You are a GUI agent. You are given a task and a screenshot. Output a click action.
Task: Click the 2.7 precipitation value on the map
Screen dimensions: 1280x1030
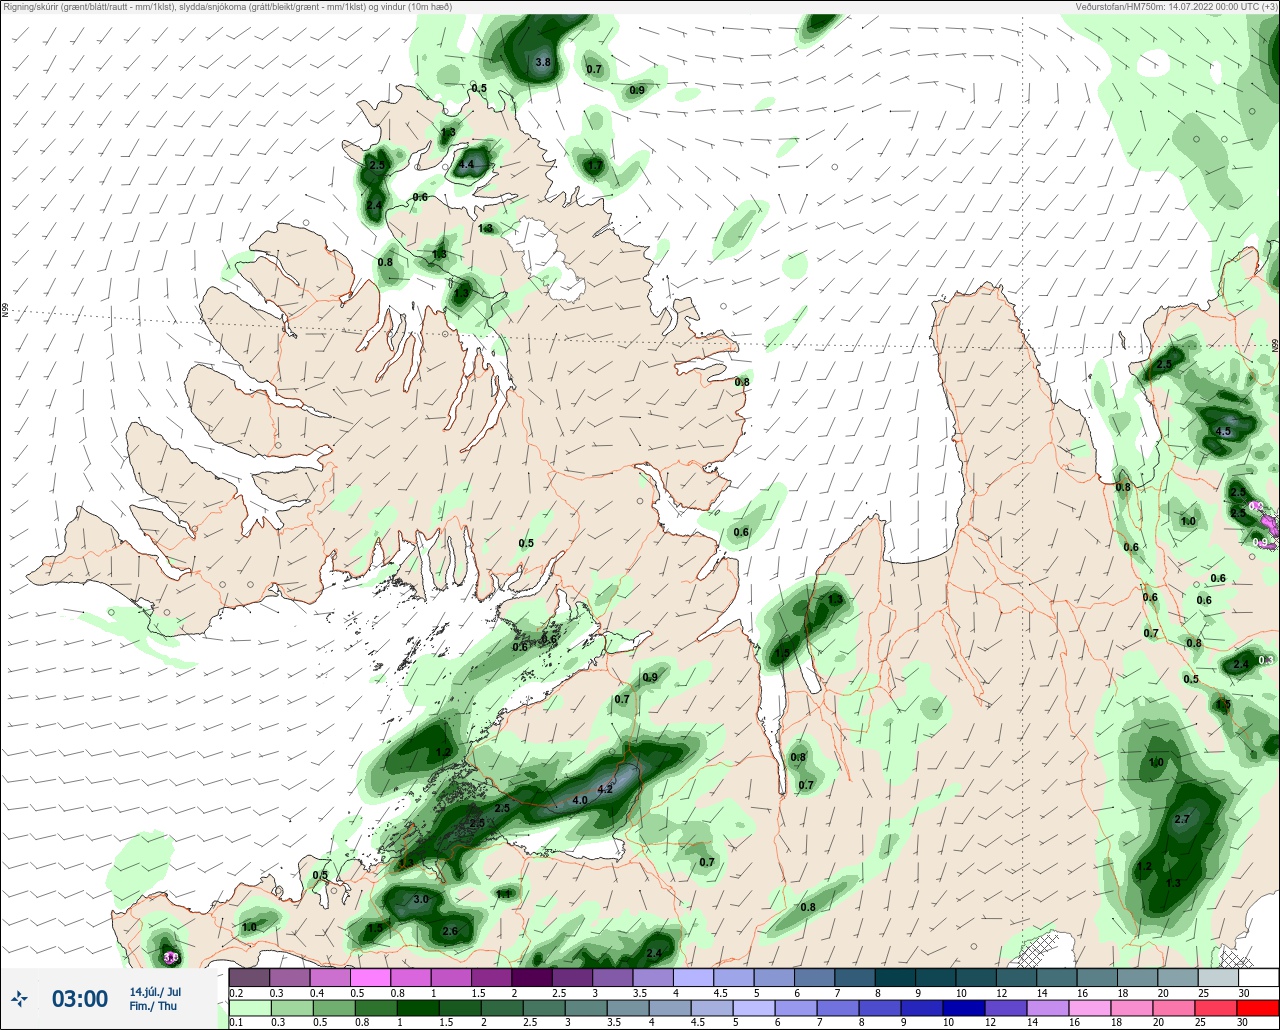pyautogui.click(x=1182, y=819)
